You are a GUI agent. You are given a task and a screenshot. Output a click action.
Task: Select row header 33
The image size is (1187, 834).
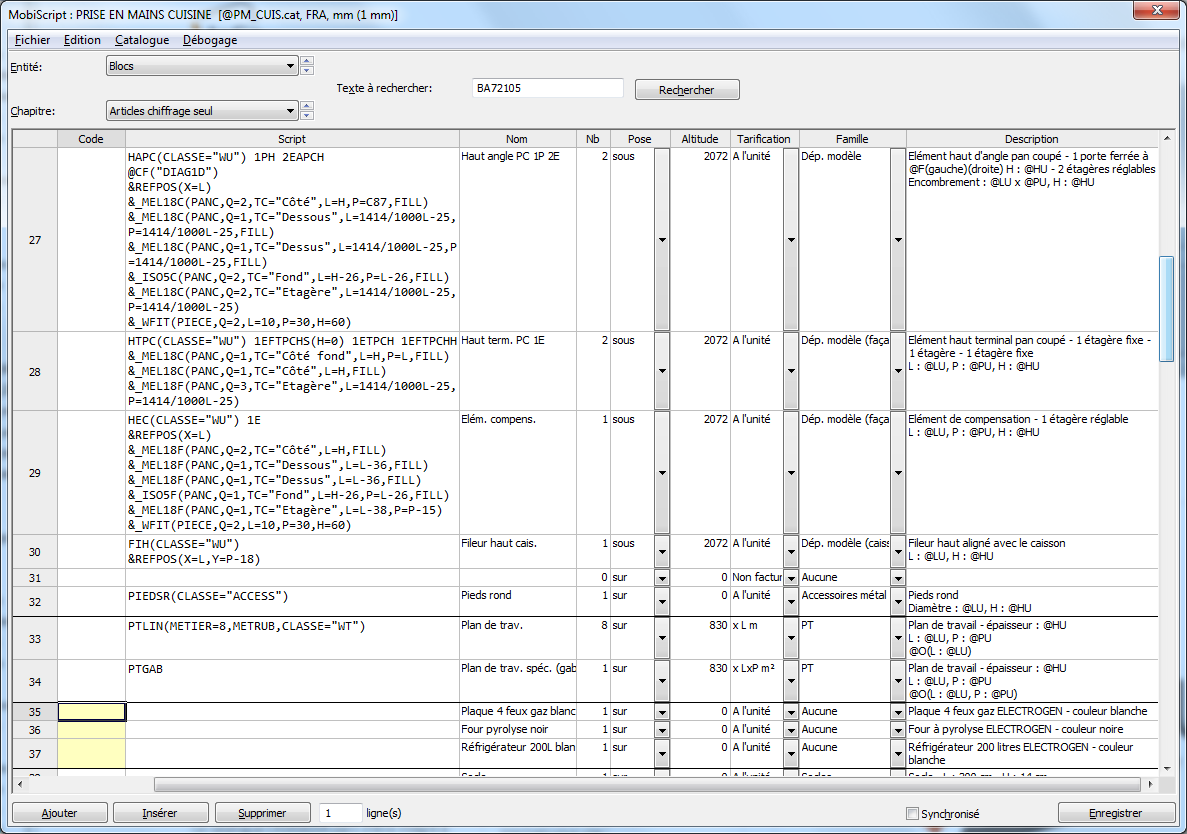(35, 638)
